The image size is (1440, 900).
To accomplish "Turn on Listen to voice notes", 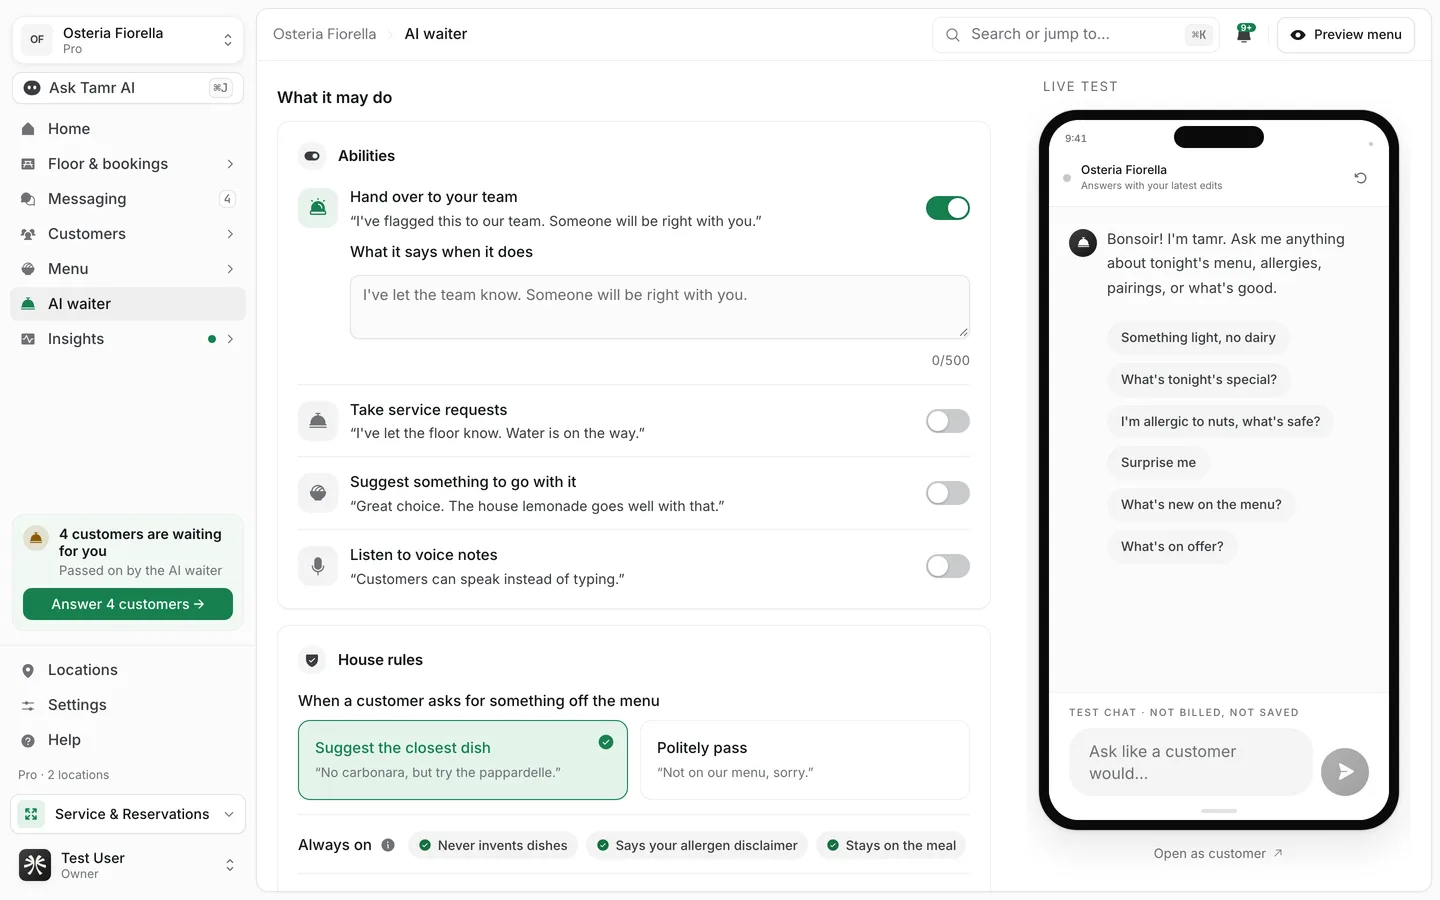I will coord(947,566).
